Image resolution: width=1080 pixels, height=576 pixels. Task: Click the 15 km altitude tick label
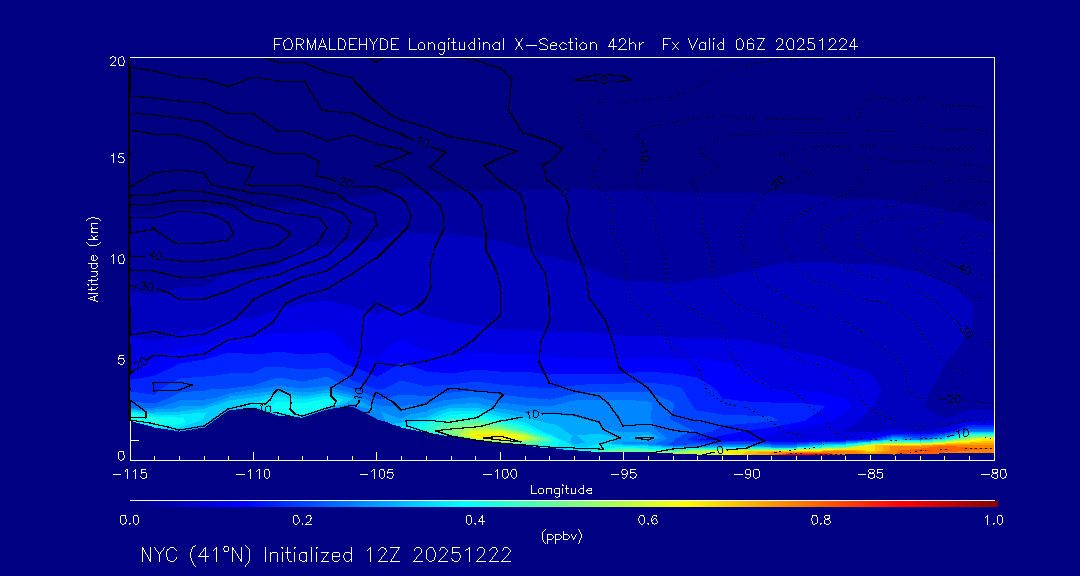click(x=116, y=159)
